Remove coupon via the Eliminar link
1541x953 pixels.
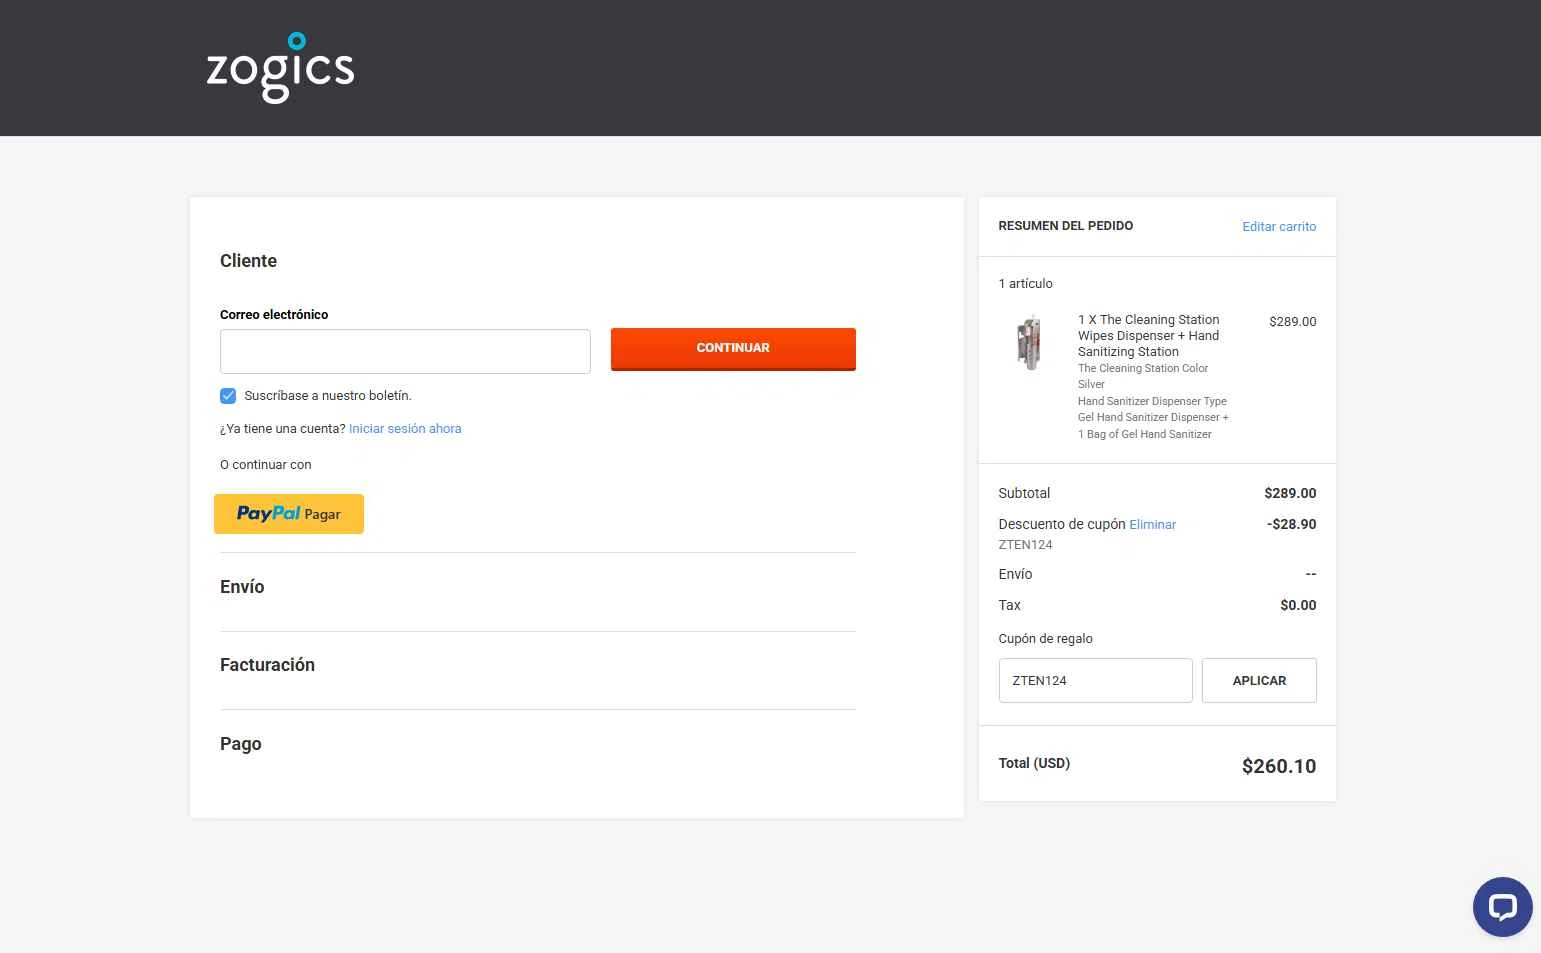tap(1152, 524)
